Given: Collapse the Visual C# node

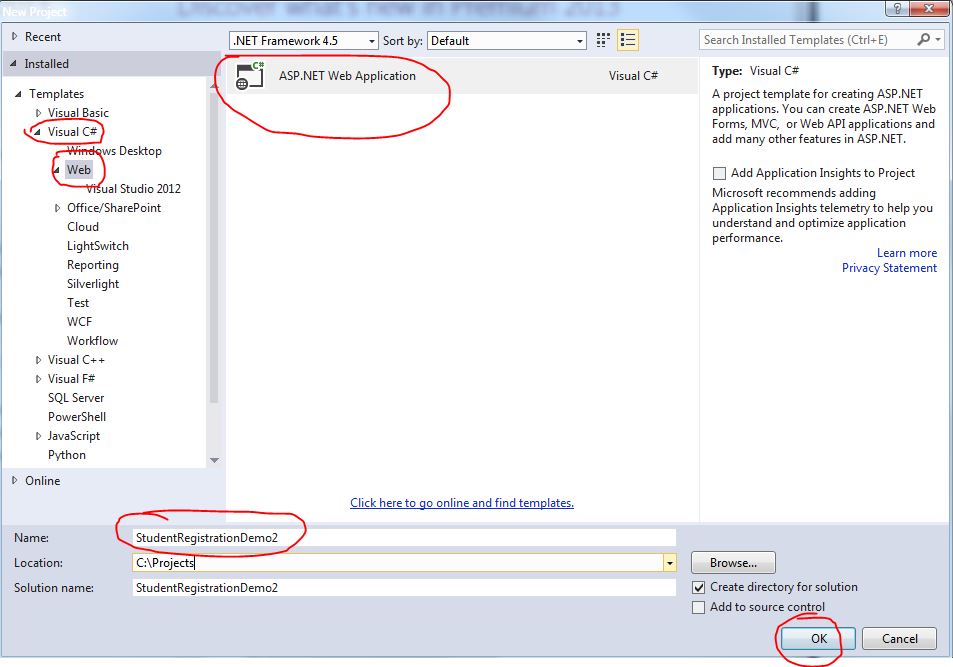Looking at the screenshot, I should pos(37,132).
